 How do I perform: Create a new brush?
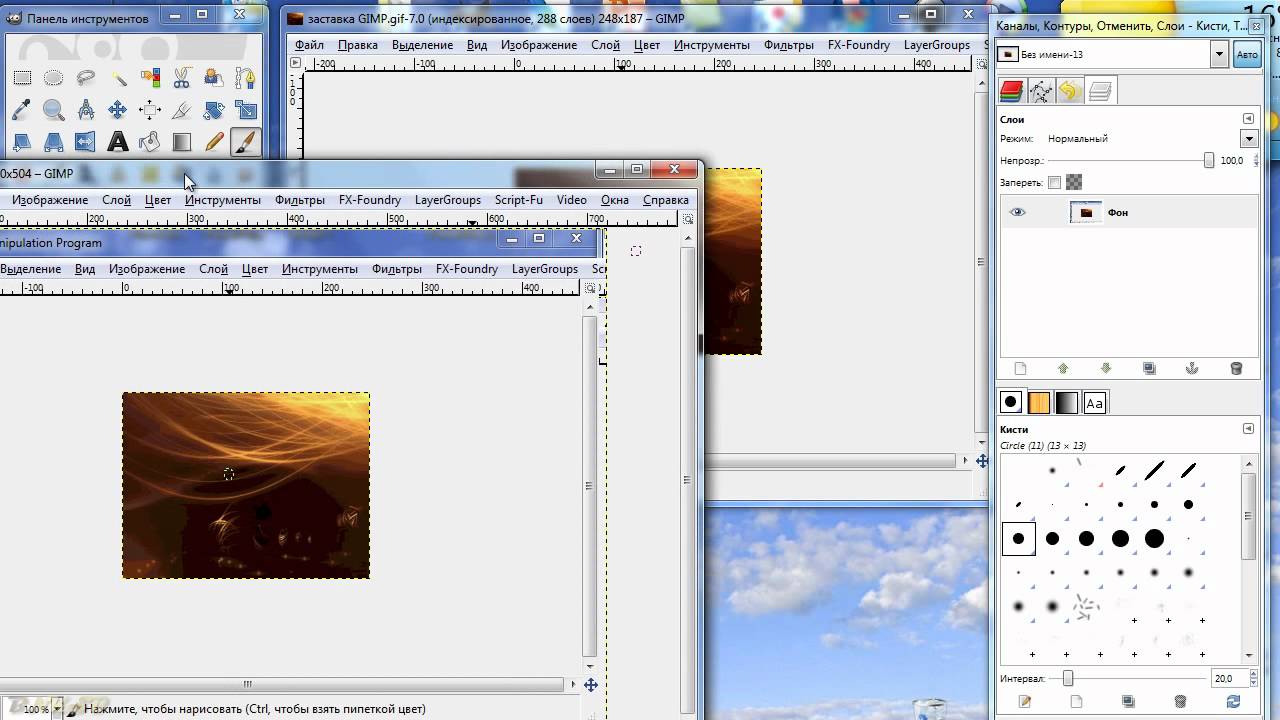tap(1076, 701)
